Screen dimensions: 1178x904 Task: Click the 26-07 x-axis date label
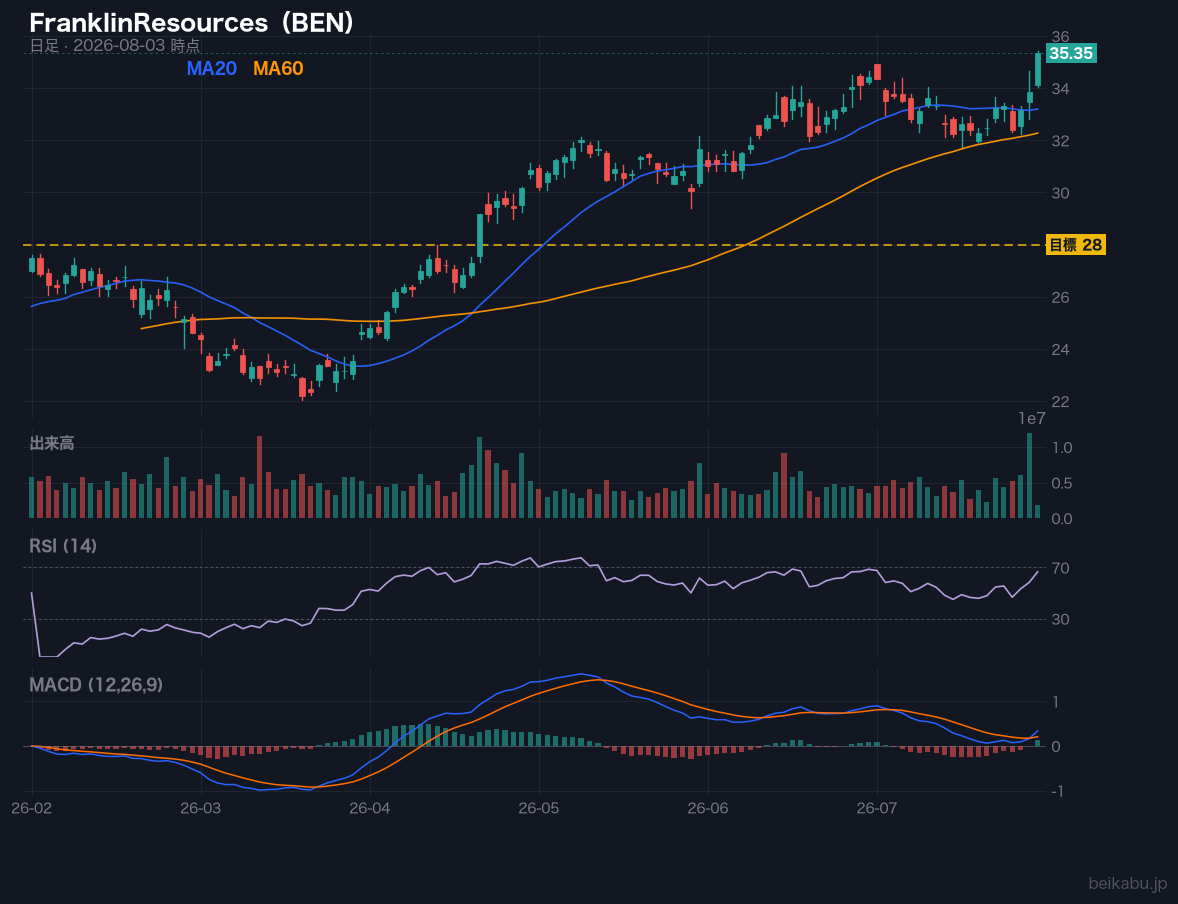point(877,809)
